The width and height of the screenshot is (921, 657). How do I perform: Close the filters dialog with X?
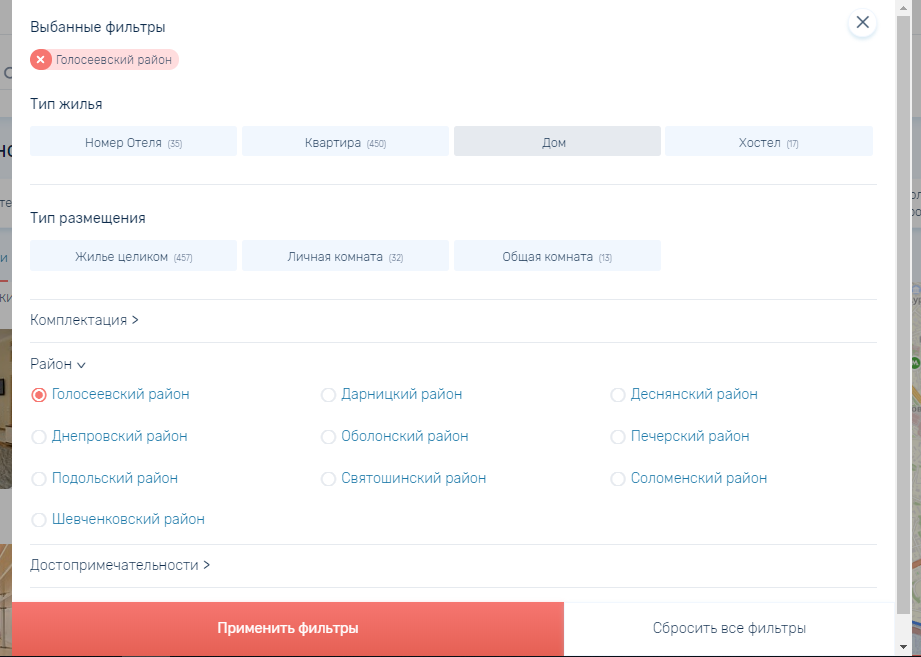click(x=862, y=22)
